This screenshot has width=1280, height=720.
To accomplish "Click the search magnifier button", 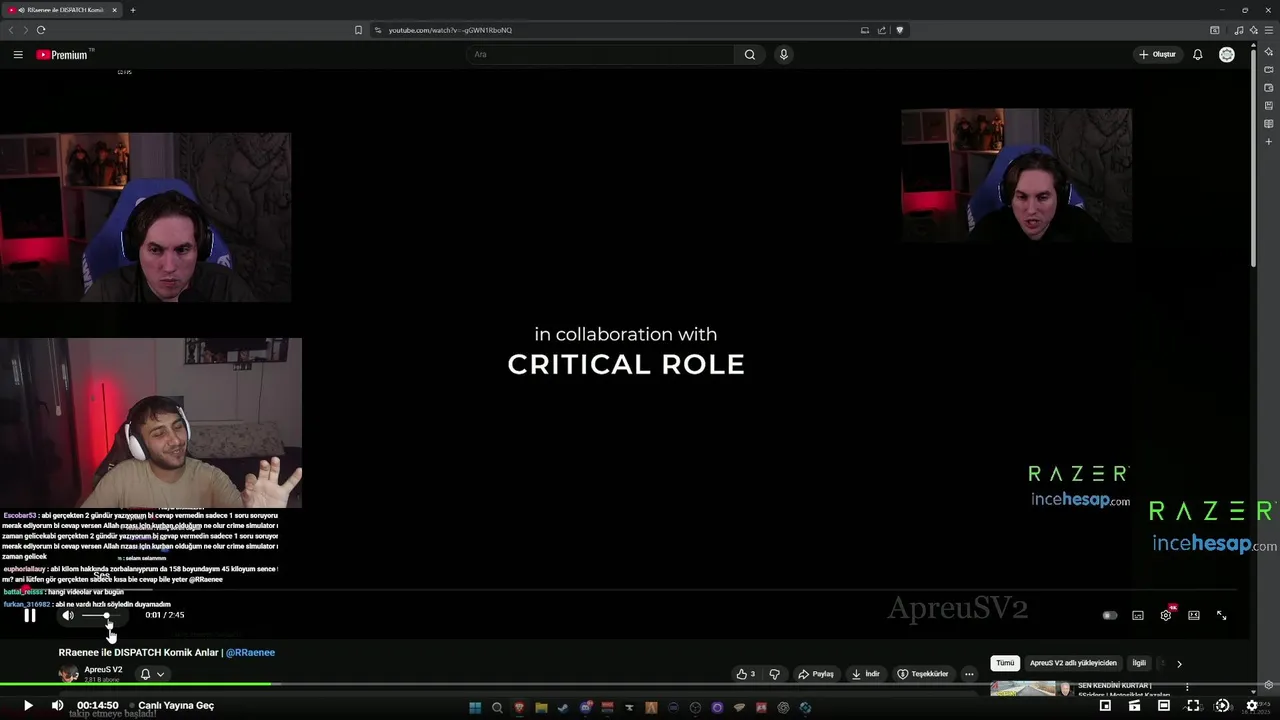I will [x=750, y=55].
